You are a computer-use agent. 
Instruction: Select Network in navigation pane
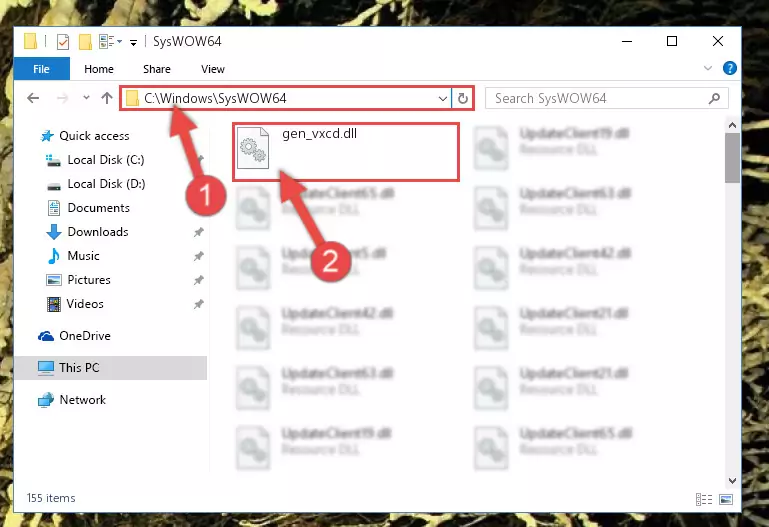pos(82,400)
